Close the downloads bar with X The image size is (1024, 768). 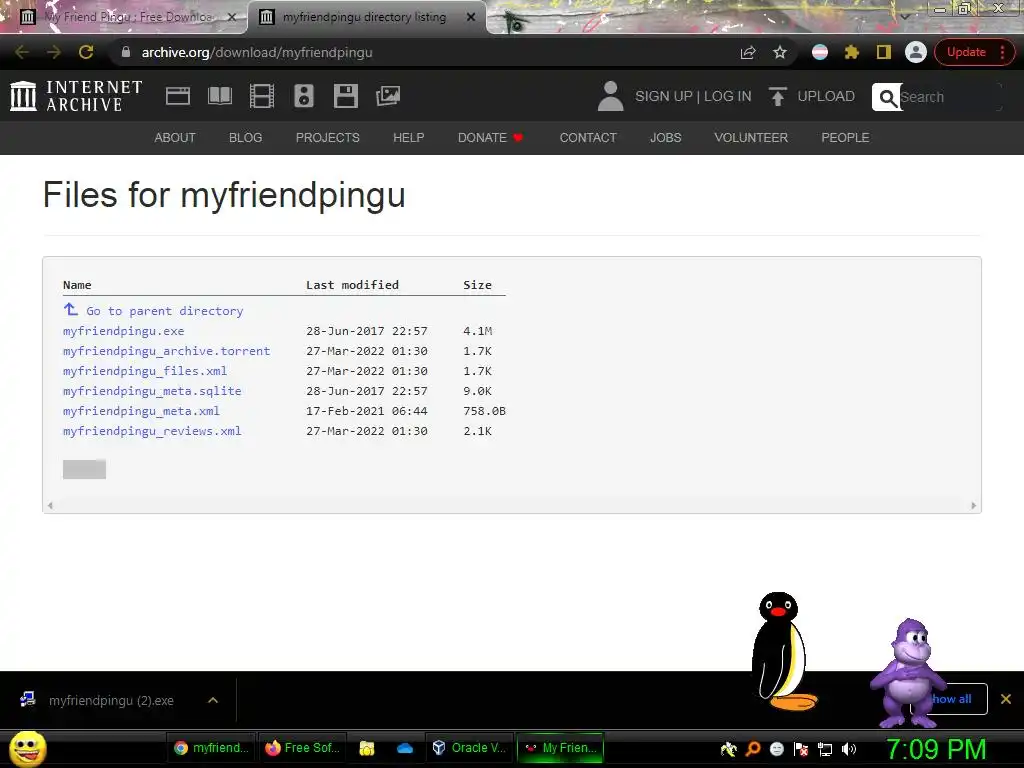click(x=1006, y=699)
